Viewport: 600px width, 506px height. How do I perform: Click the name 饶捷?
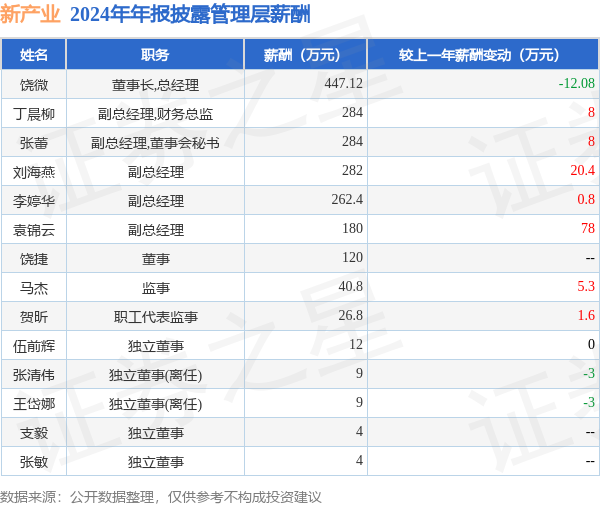(x=34, y=259)
